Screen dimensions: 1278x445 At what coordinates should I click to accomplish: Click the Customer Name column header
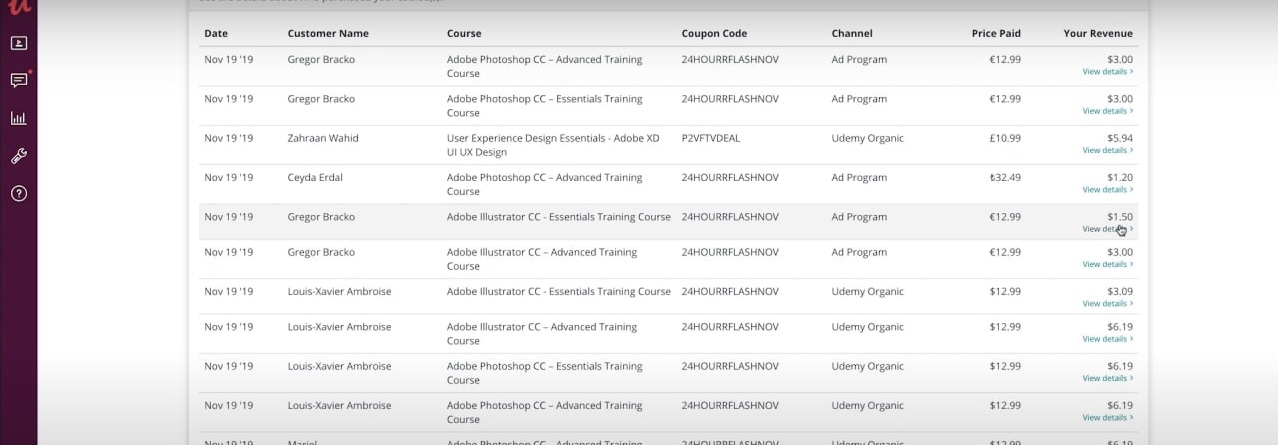(x=328, y=33)
